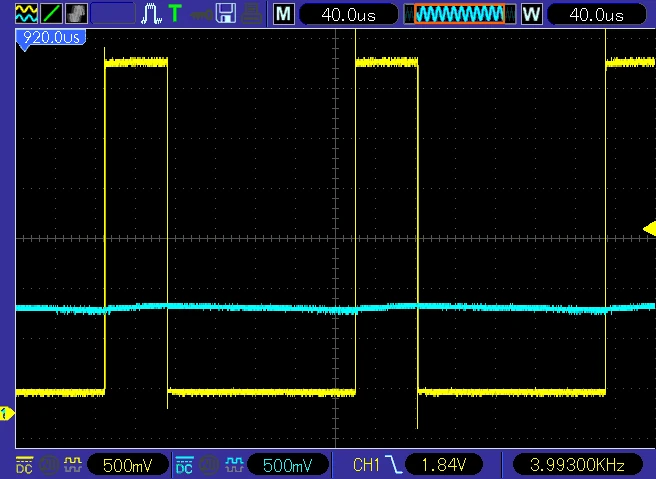The image size is (656, 479).
Task: Select the 3.99300KHz frequency counter readout
Action: [x=577, y=465]
